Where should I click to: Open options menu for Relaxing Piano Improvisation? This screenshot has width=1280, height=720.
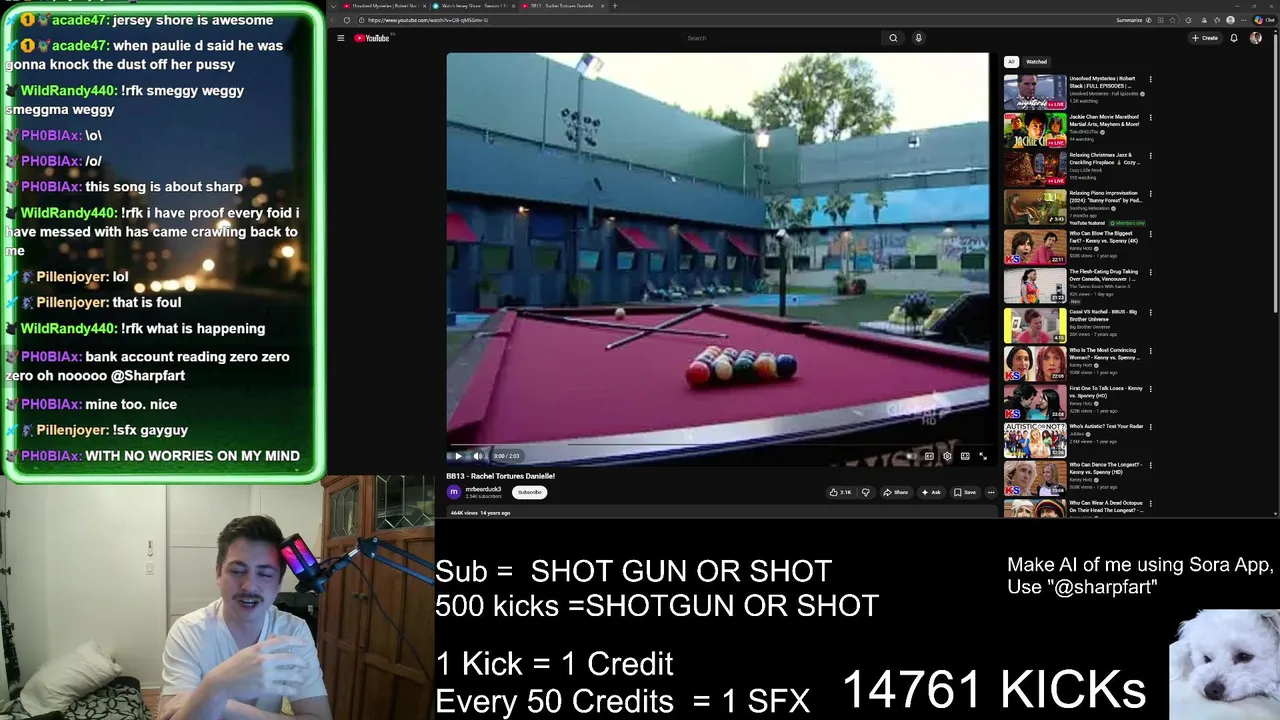click(x=1150, y=195)
